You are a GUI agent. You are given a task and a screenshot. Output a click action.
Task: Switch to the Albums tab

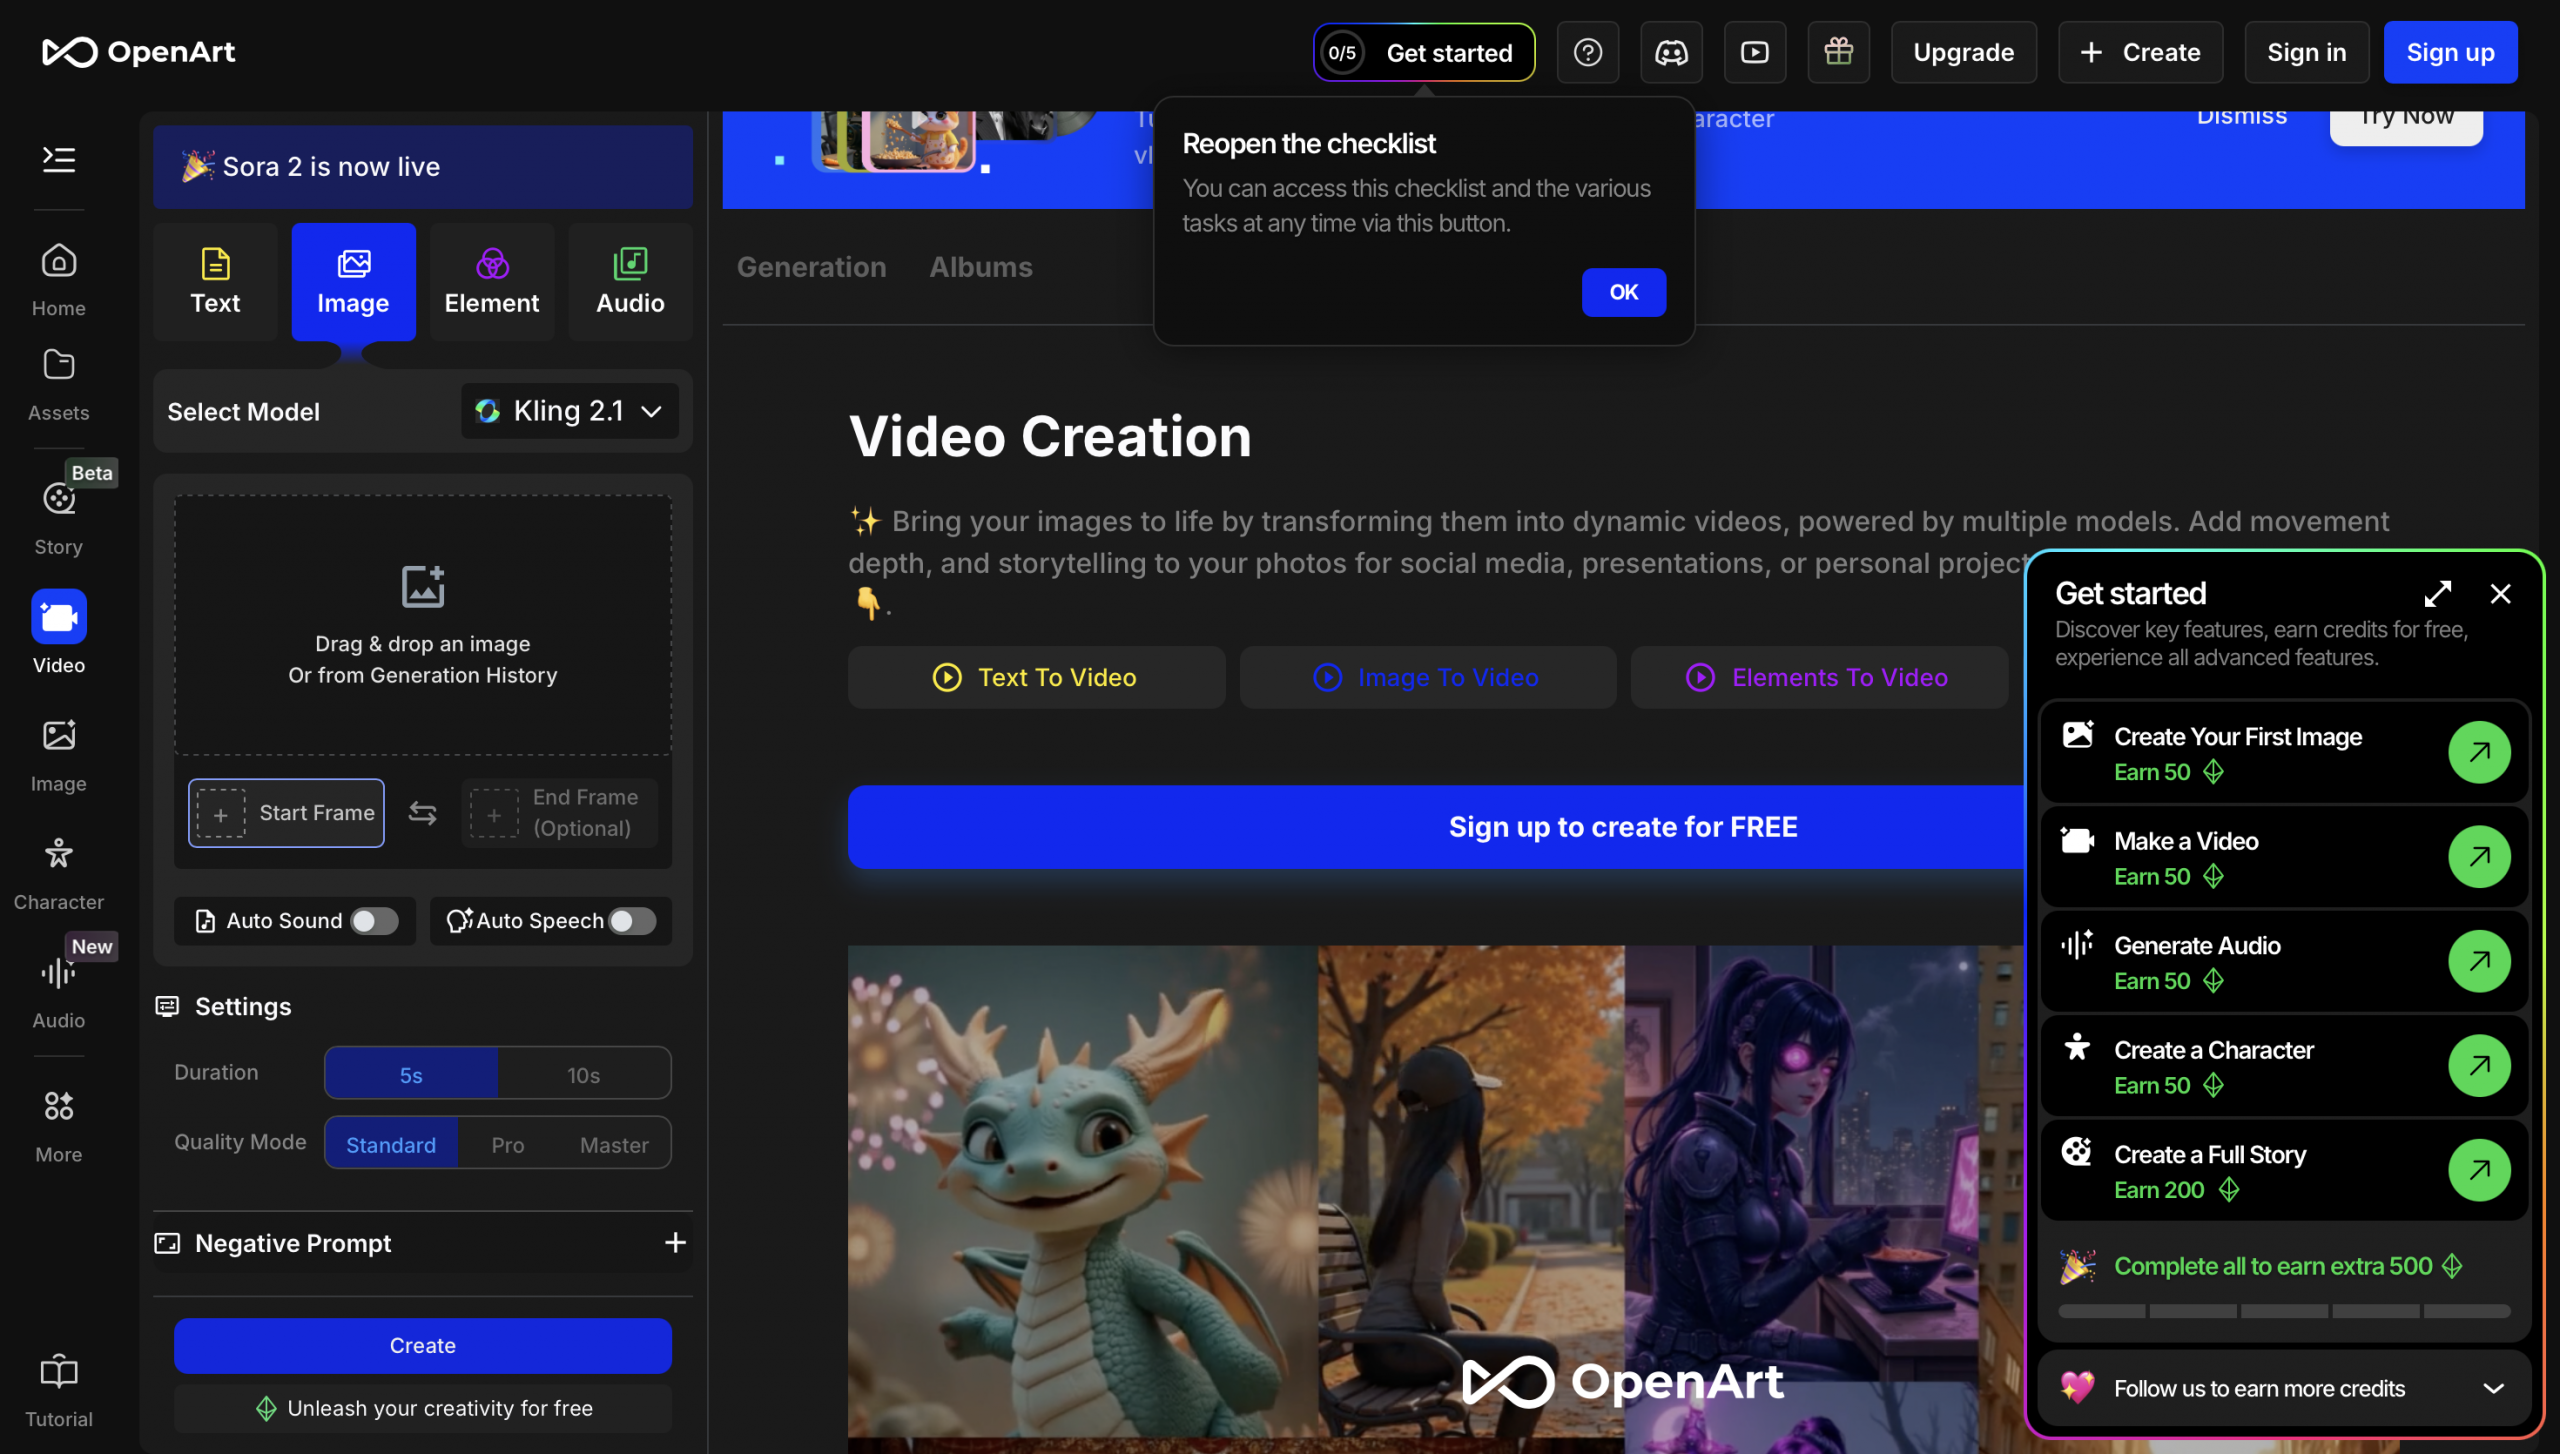980,267
